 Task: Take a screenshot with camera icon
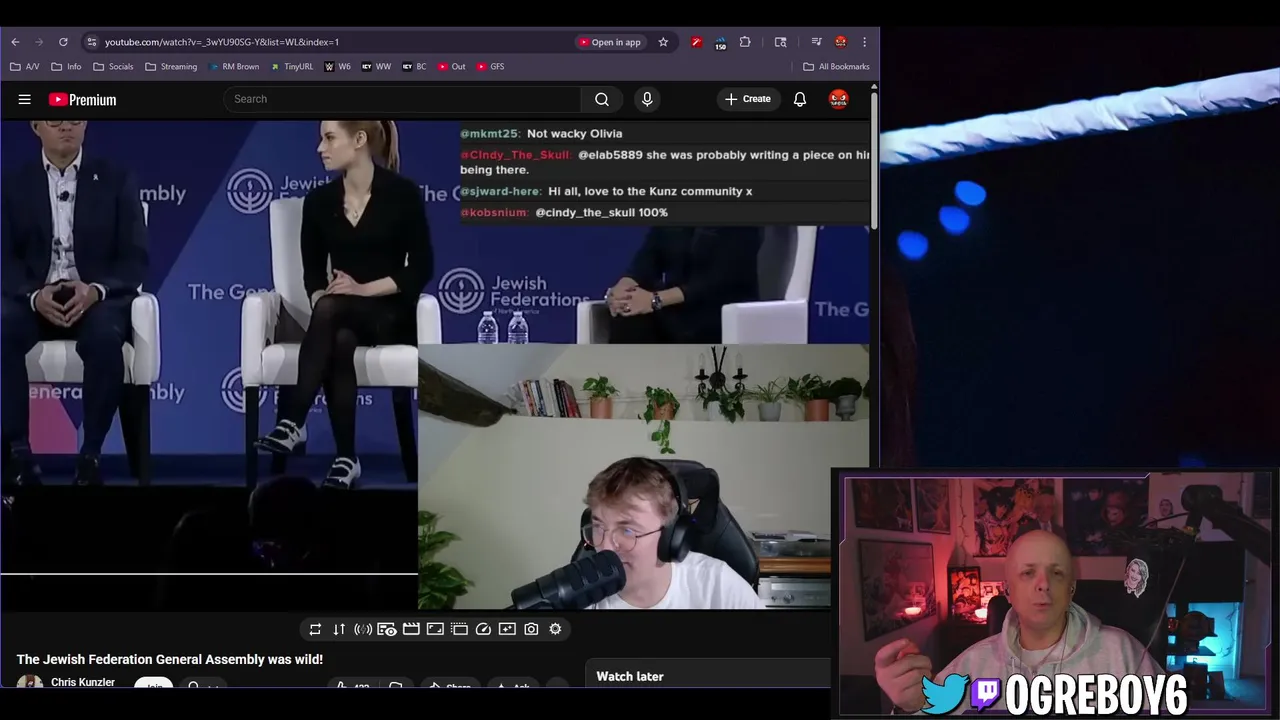531,629
